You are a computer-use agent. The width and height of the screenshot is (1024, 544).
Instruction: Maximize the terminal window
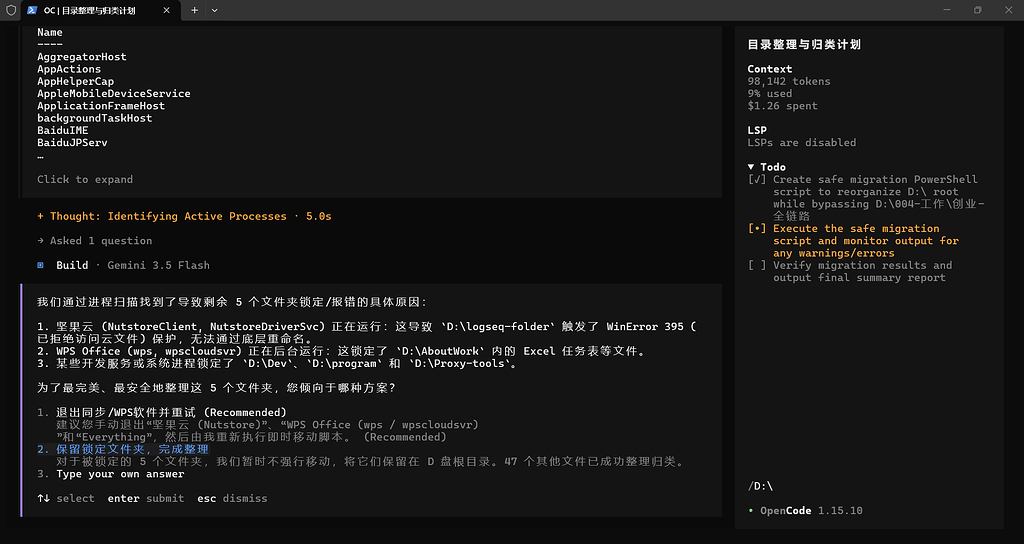[x=978, y=10]
